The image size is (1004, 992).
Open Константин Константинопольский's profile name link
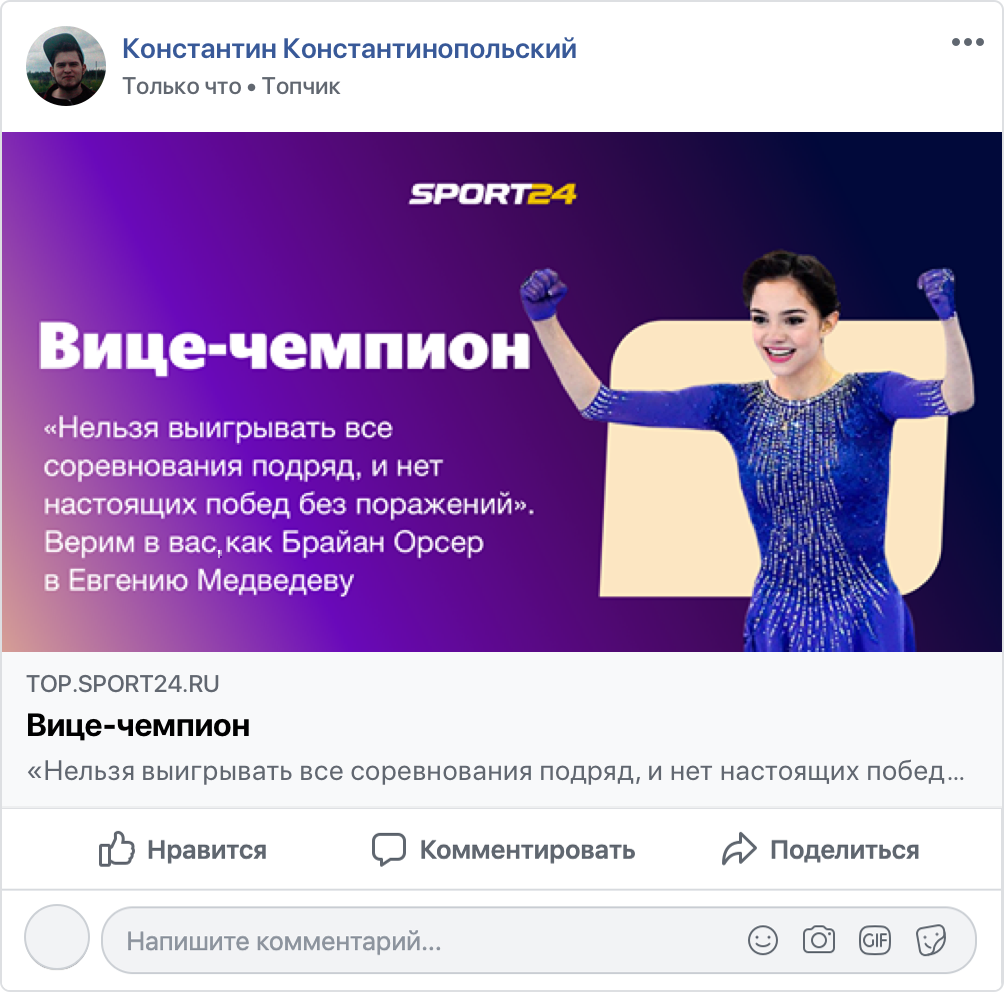click(349, 49)
